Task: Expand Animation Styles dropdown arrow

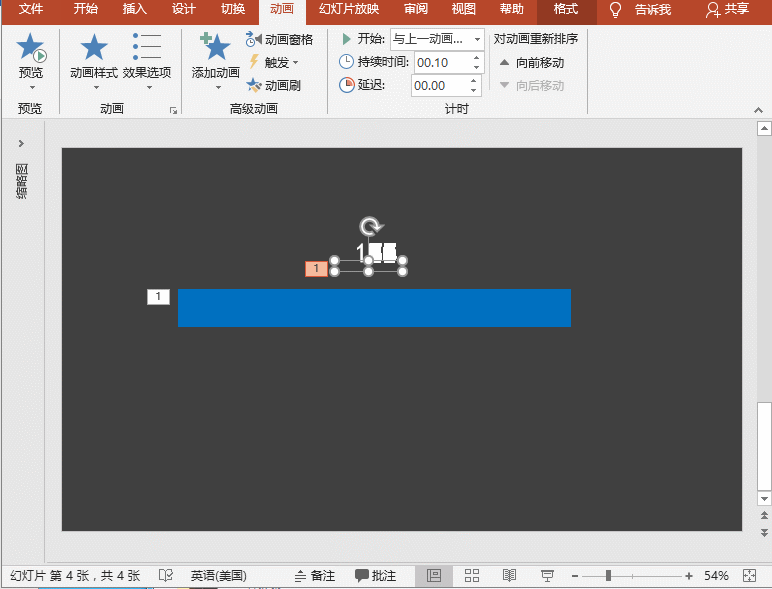Action: [x=96, y=88]
